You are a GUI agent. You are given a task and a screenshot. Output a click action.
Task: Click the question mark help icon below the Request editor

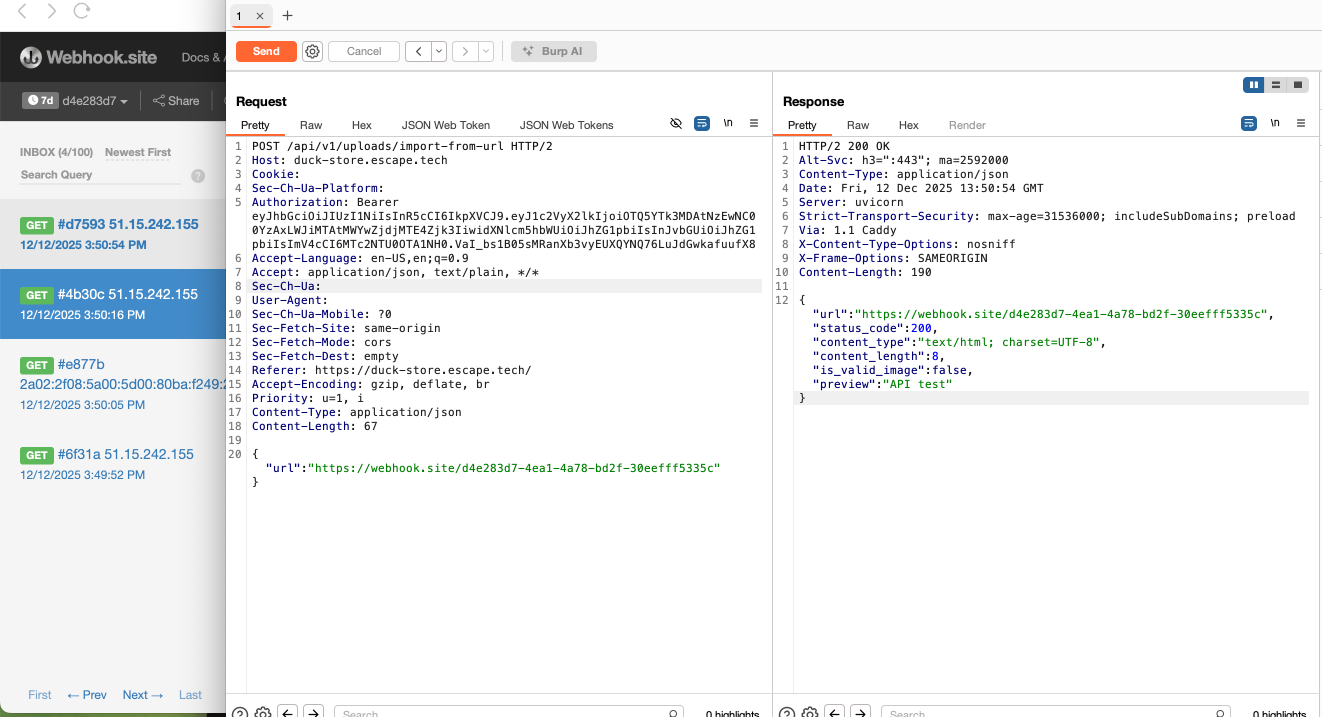point(239,712)
